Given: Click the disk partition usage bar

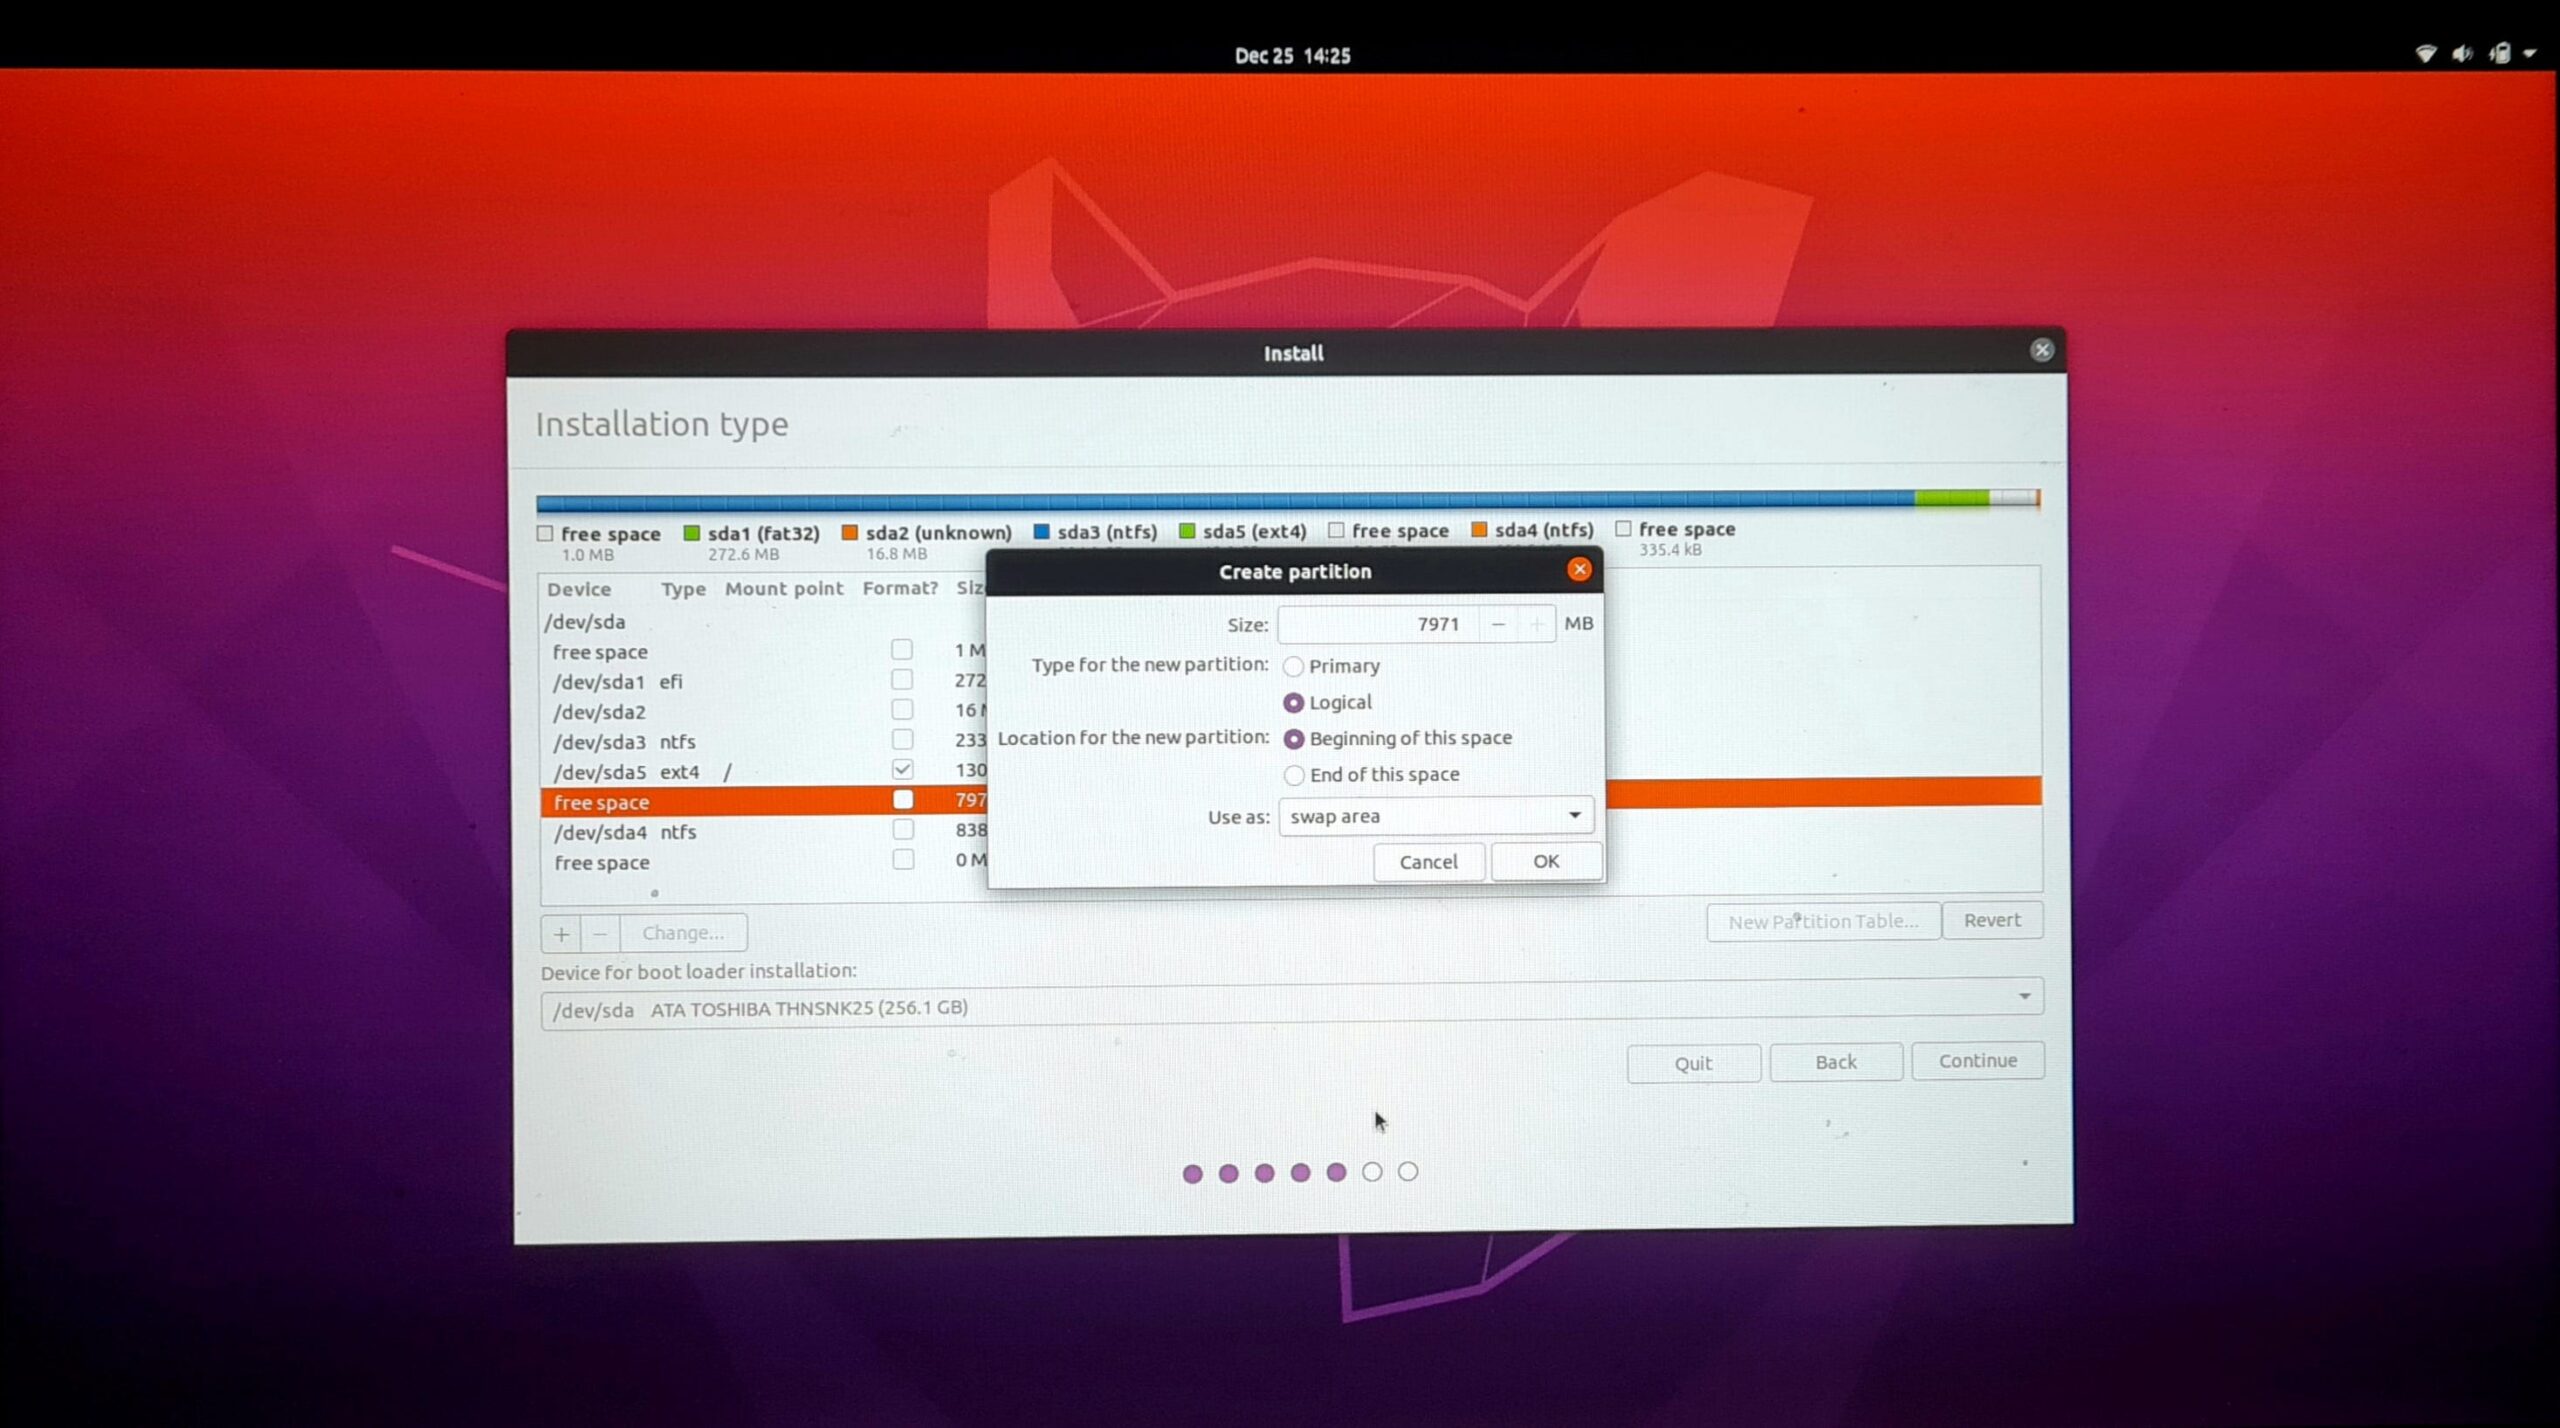Looking at the screenshot, I should click(1287, 499).
